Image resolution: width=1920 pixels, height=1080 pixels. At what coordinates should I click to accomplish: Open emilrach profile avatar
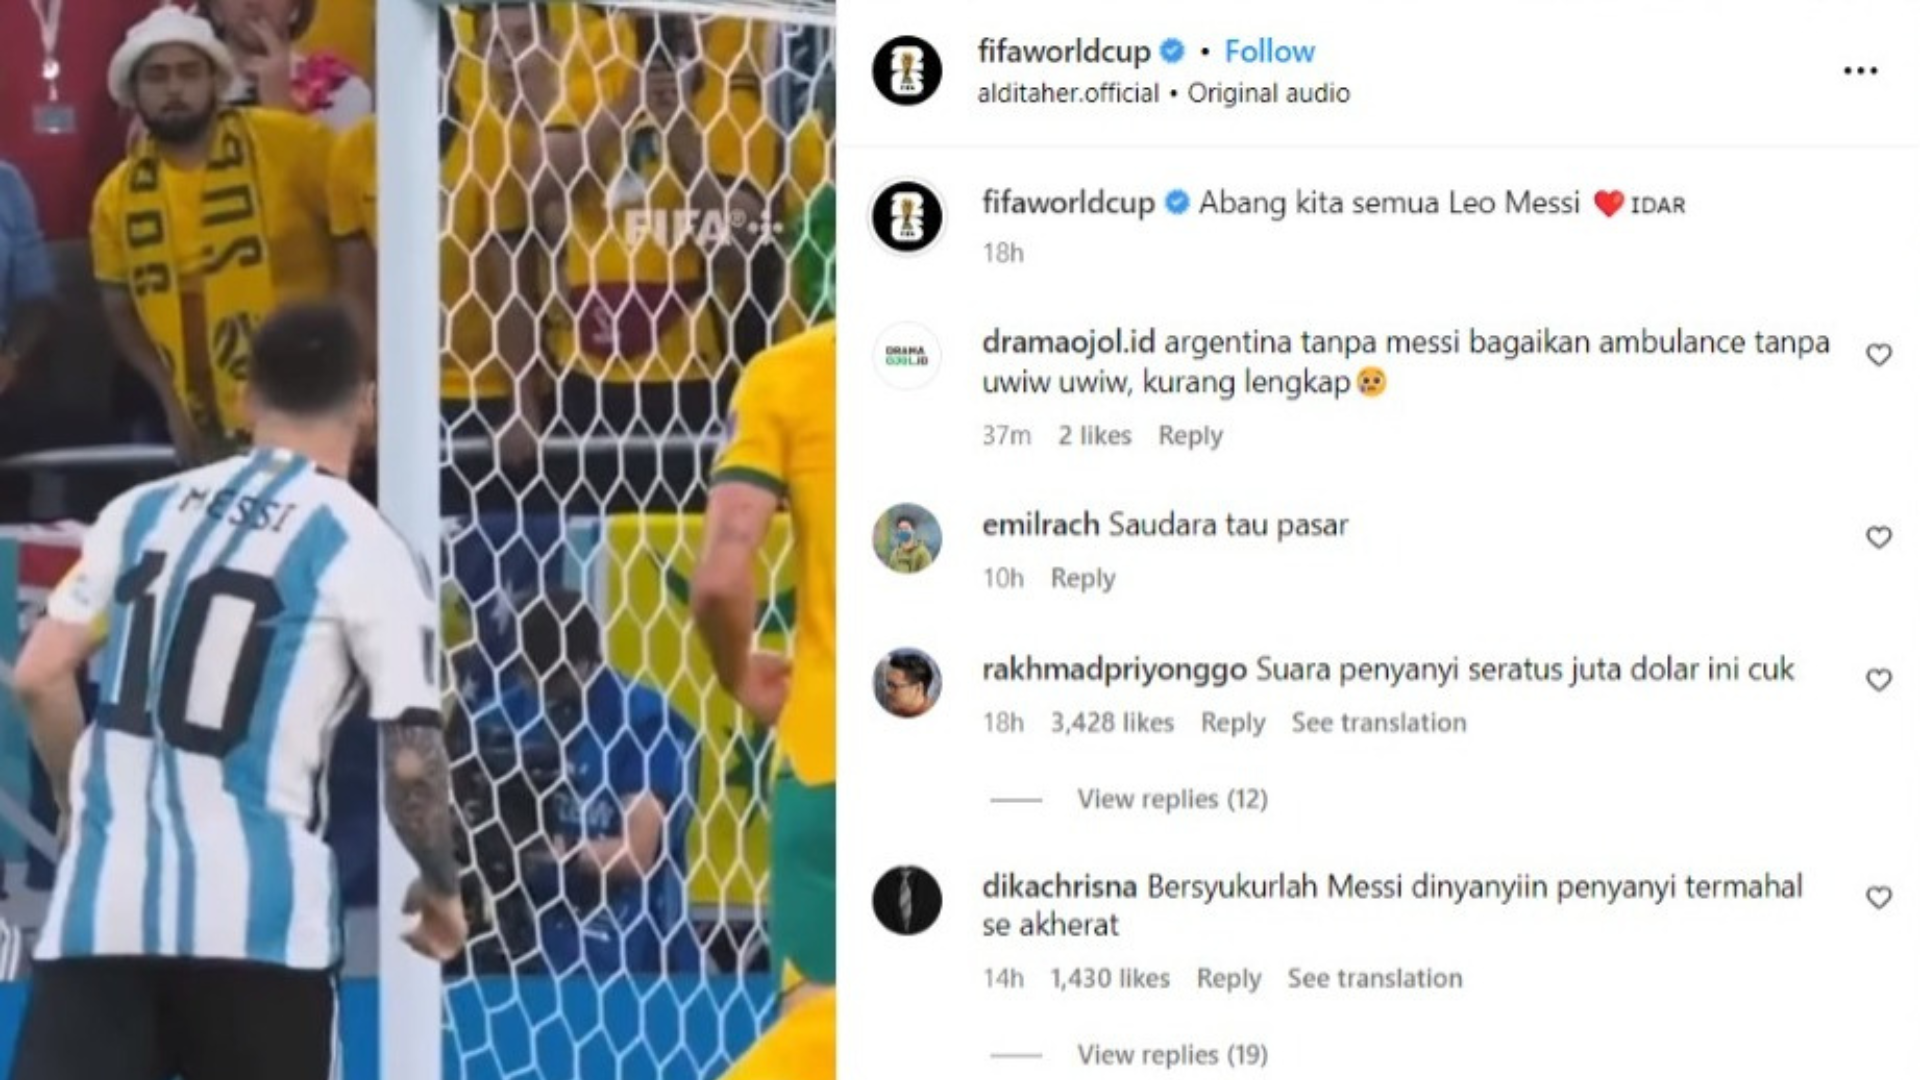[x=907, y=538]
